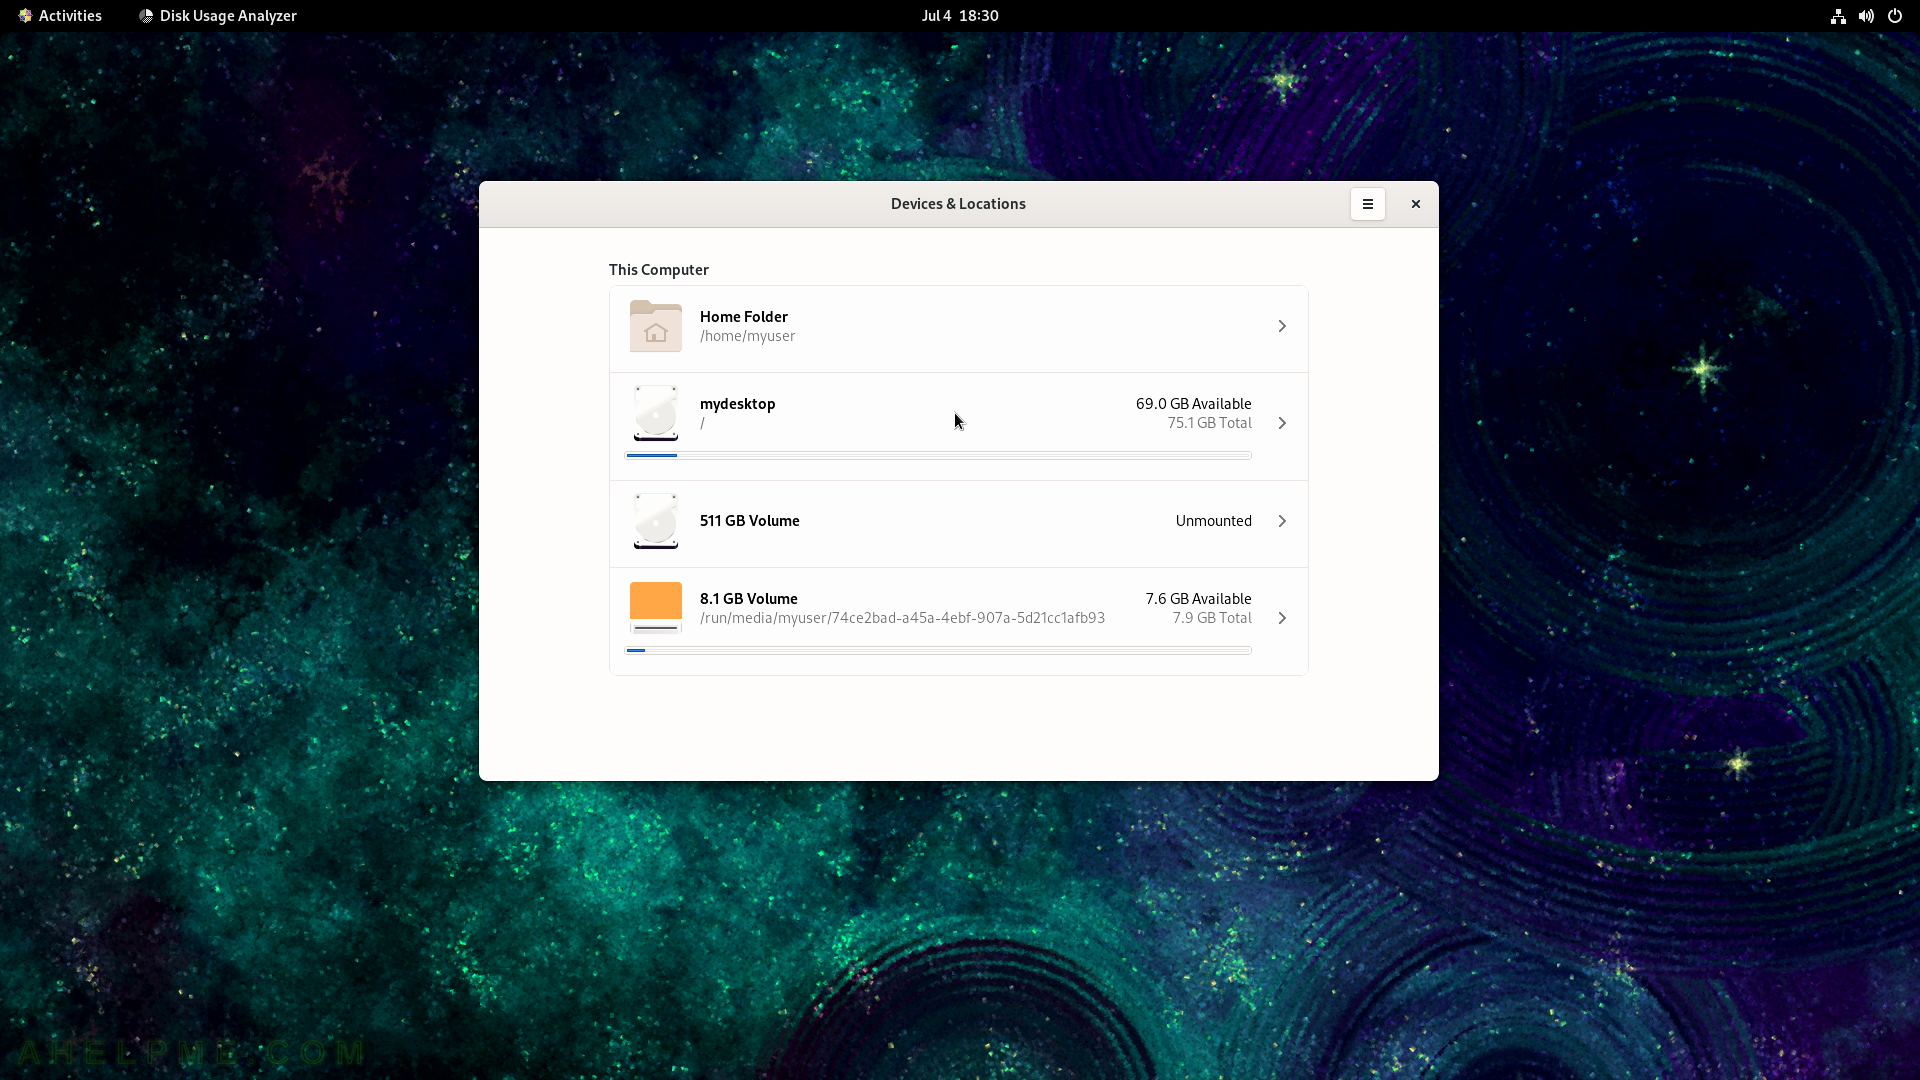Click the 8.1 GB Volume usage bar
1920x1080 pixels.
[x=938, y=651]
